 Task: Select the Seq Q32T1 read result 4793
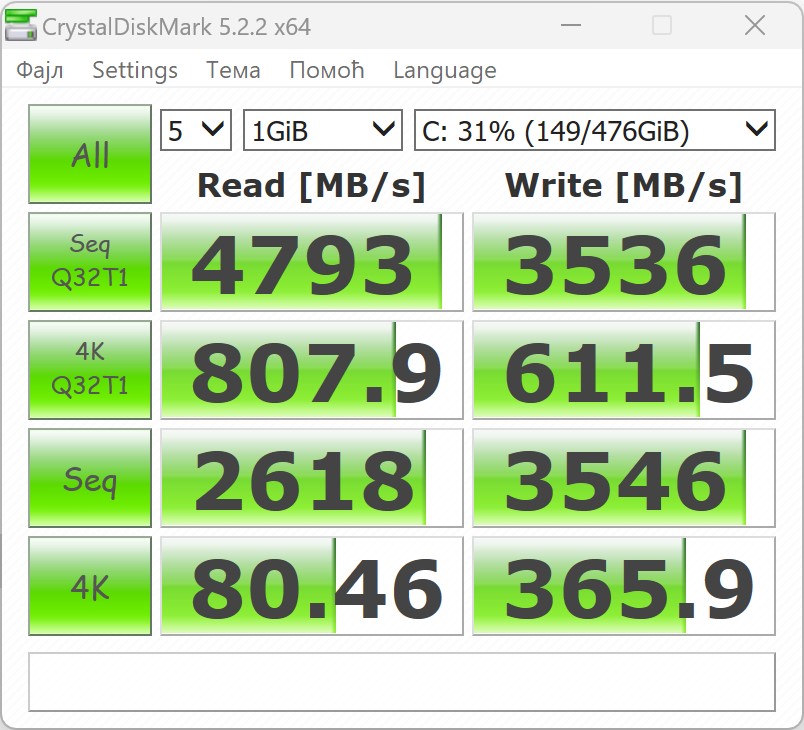click(312, 262)
